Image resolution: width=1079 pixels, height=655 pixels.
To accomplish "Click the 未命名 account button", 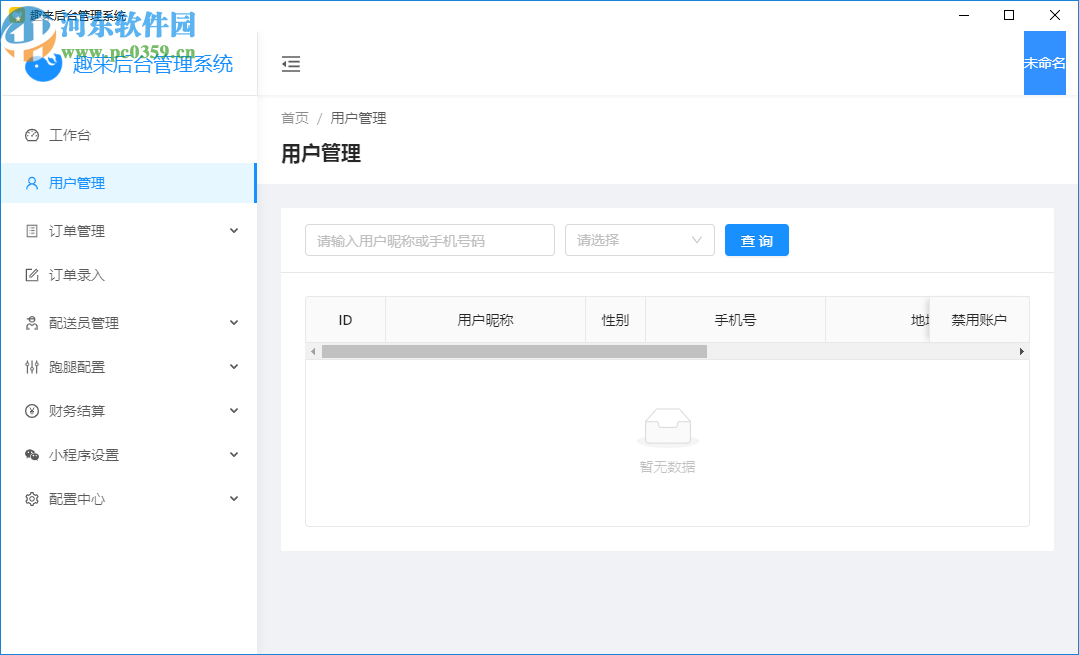I will (1045, 63).
